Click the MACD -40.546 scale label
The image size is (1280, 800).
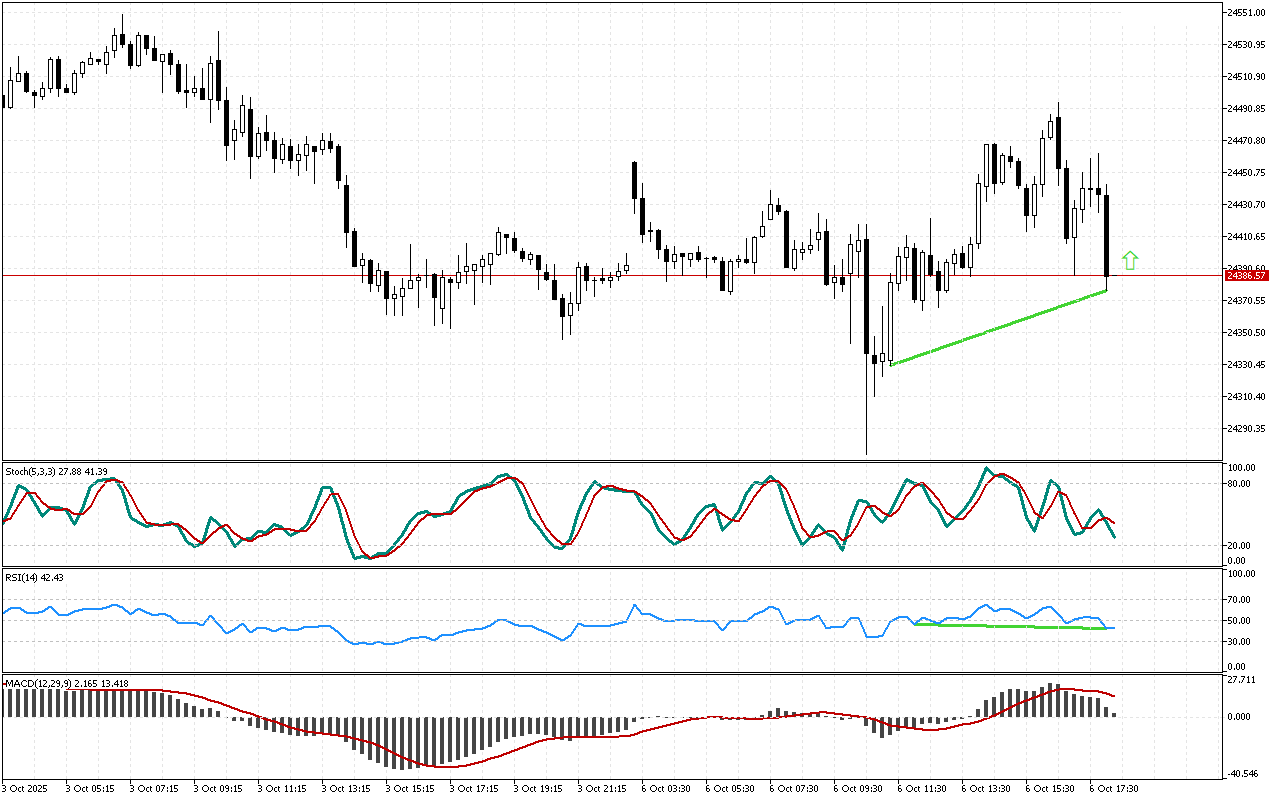click(x=1240, y=773)
